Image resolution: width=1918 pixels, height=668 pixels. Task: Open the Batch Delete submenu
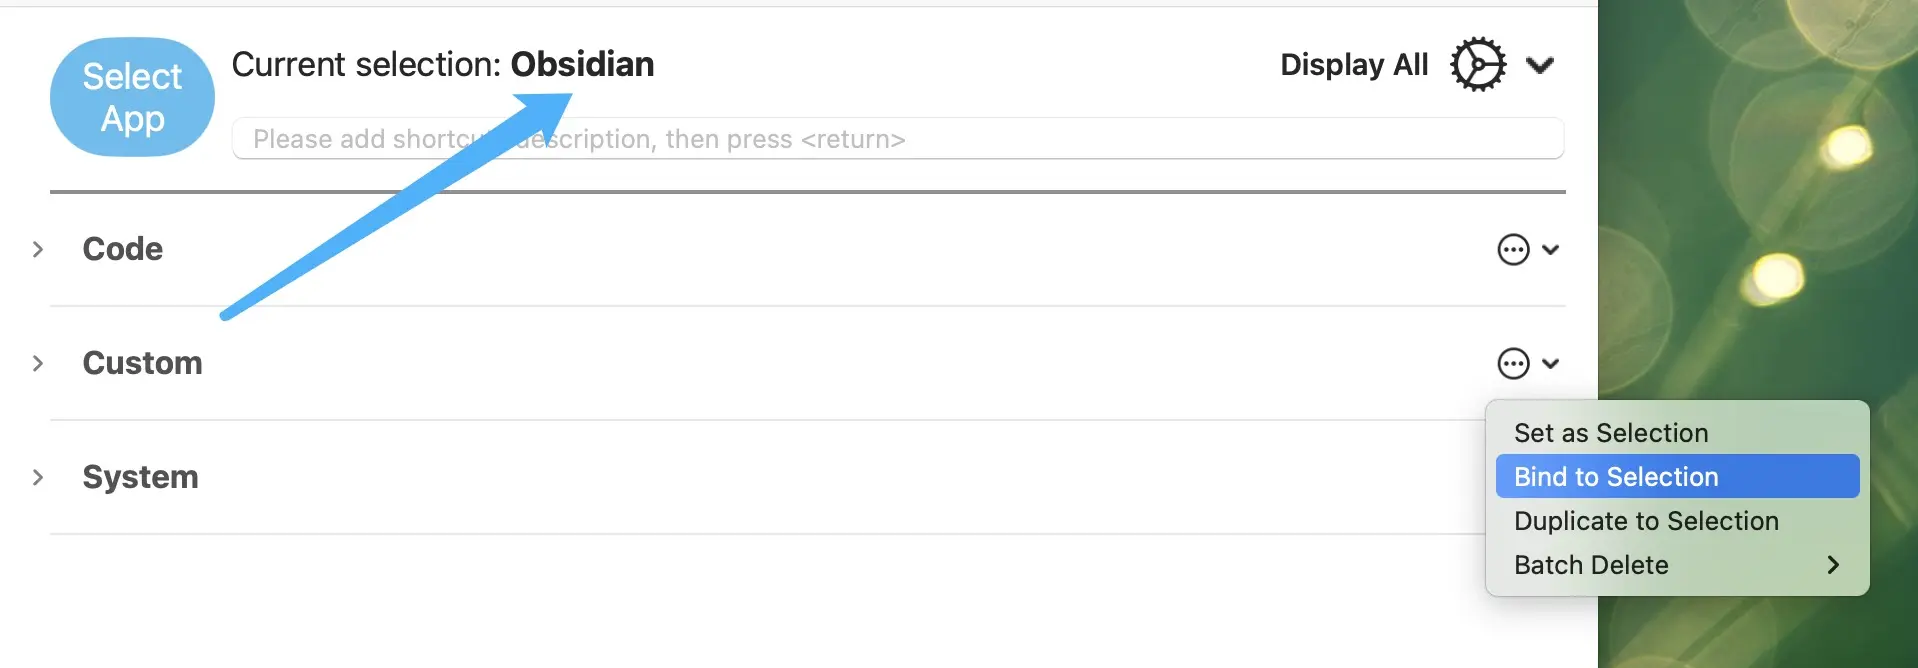[x=1676, y=565]
